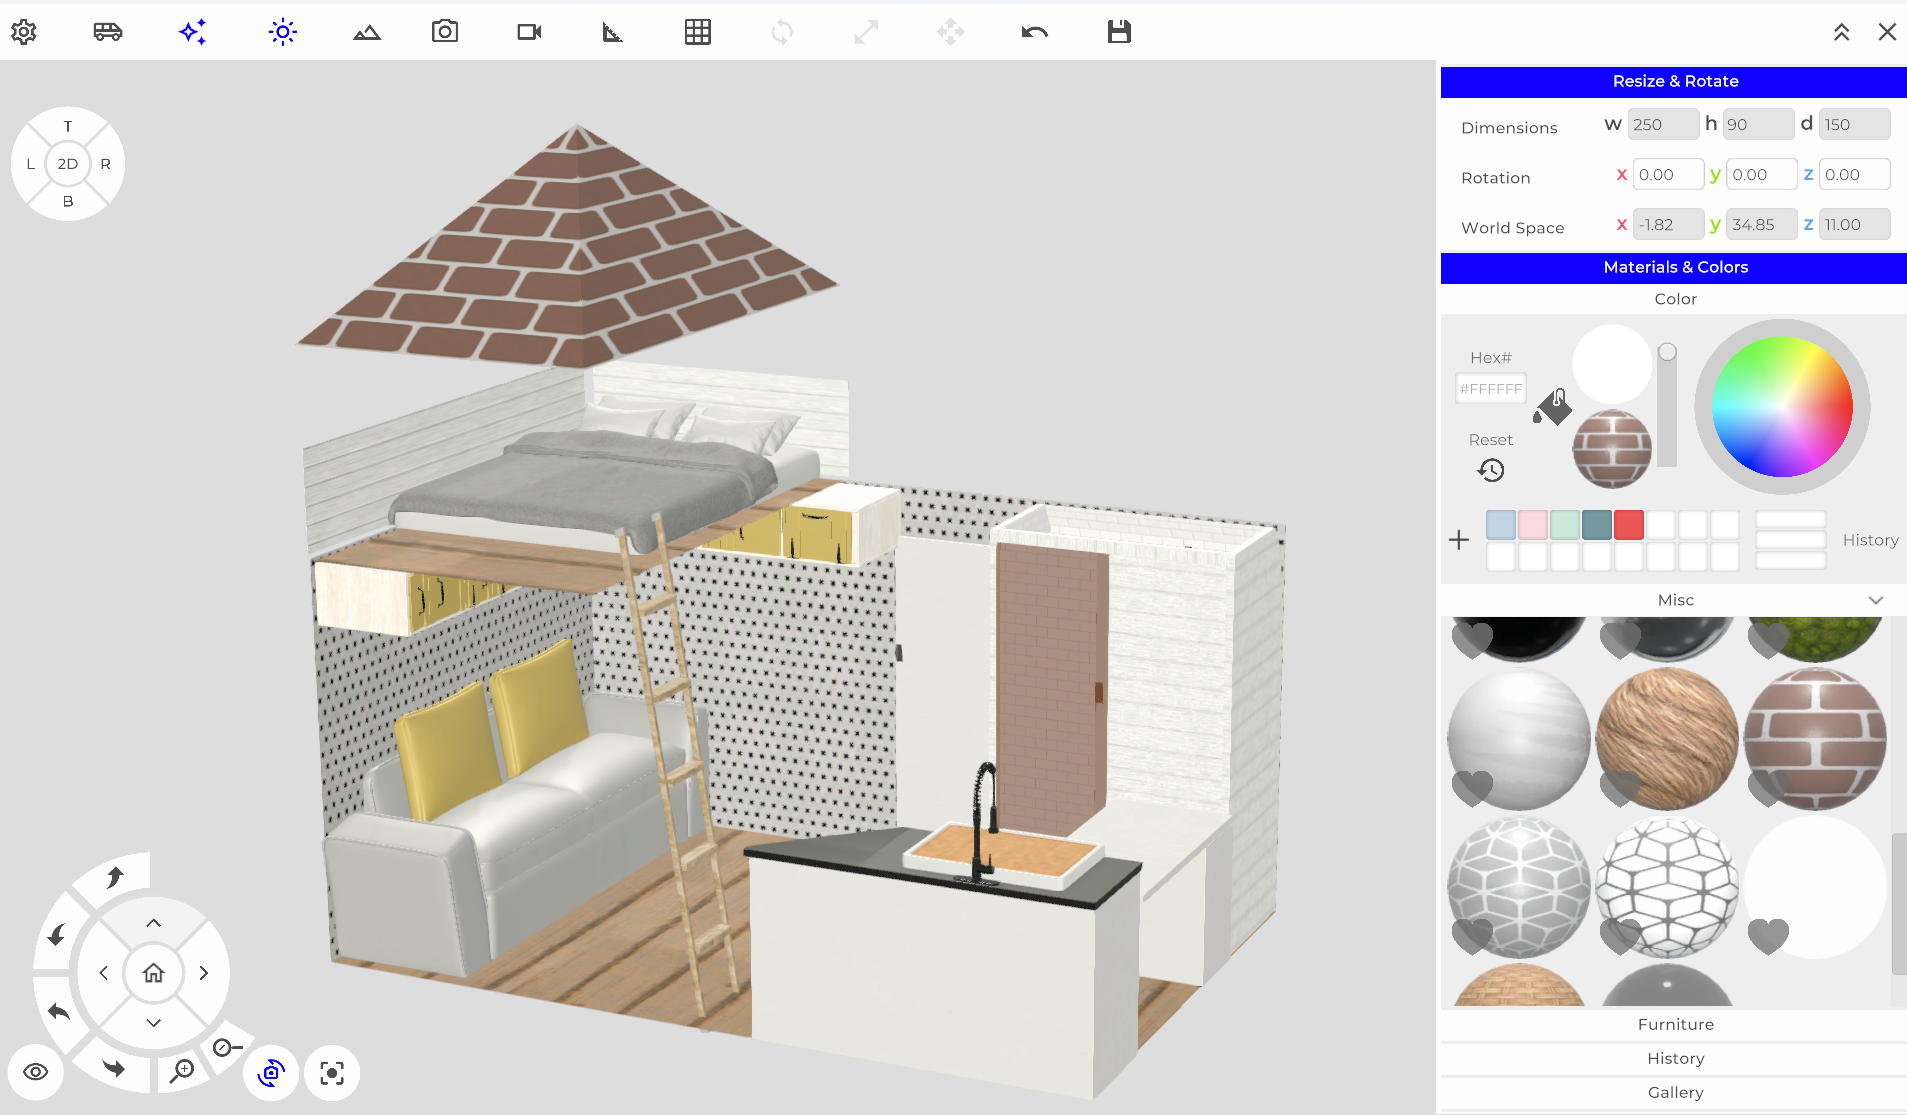Select the light blue color swatch
This screenshot has height=1115, width=1907.
click(x=1501, y=525)
